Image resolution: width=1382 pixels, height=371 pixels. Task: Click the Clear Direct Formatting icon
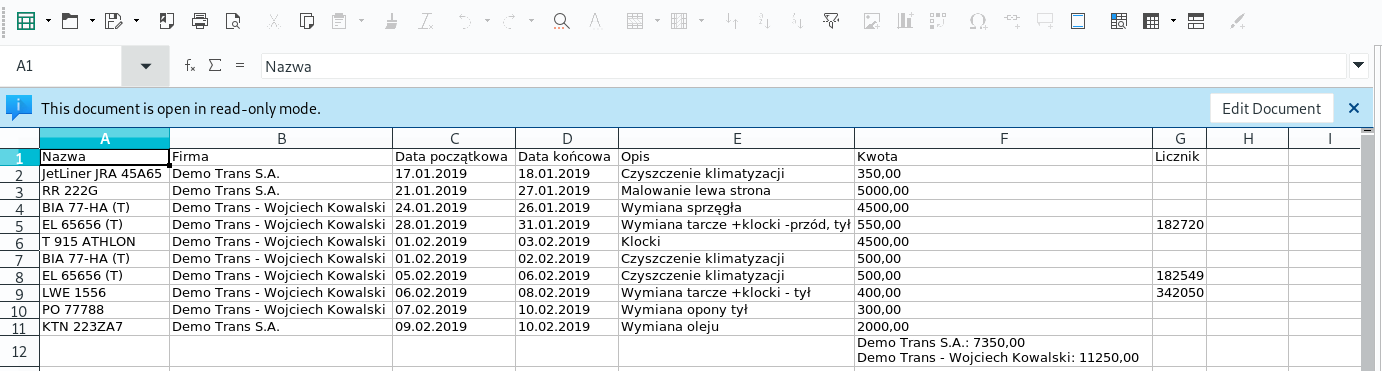point(425,20)
